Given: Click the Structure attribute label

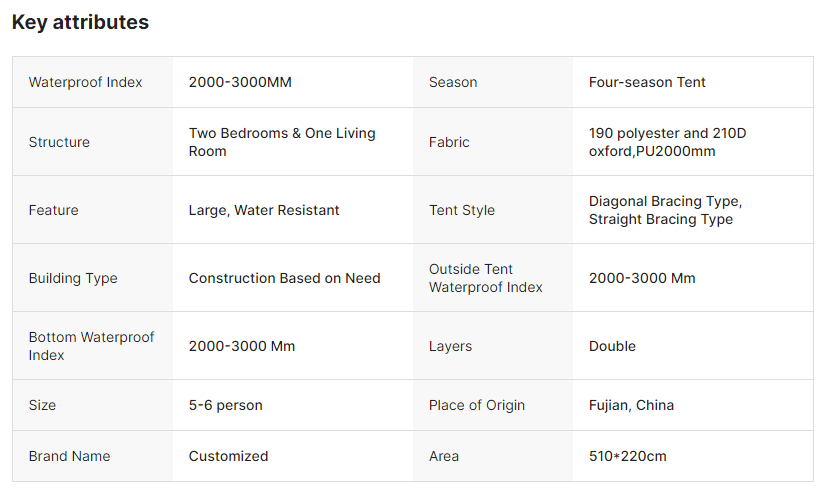Looking at the screenshot, I should 59,142.
